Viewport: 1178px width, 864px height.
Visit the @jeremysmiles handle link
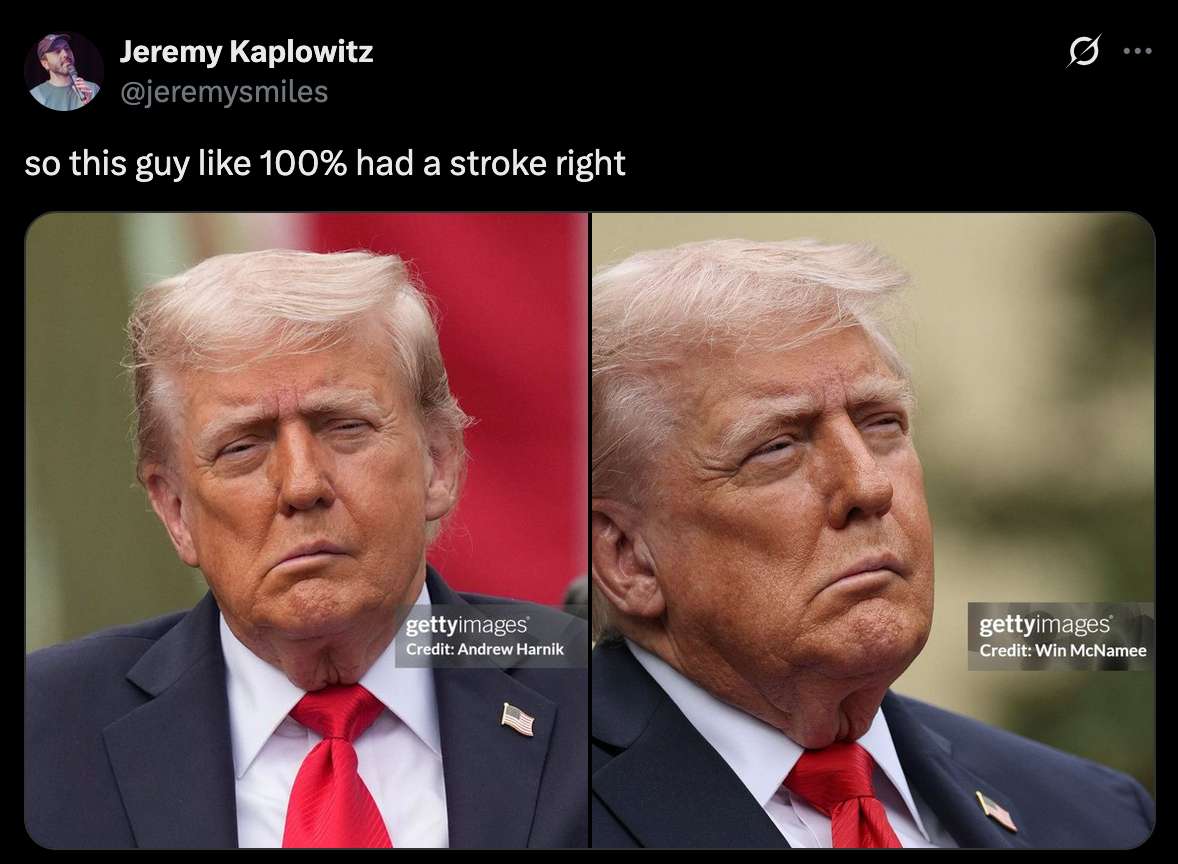[224, 92]
